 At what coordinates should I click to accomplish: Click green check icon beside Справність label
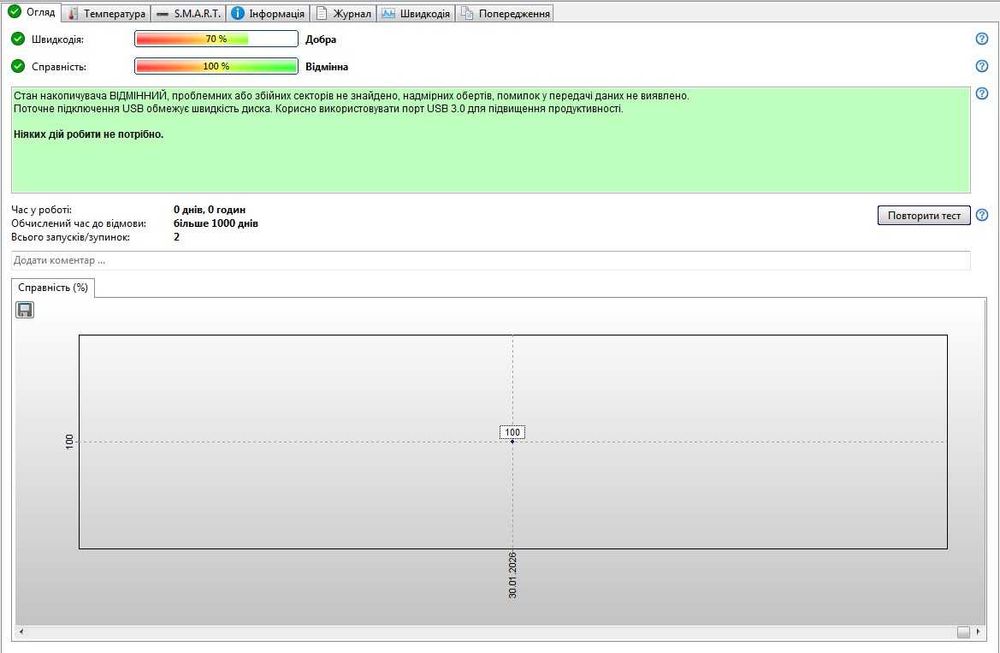point(18,66)
